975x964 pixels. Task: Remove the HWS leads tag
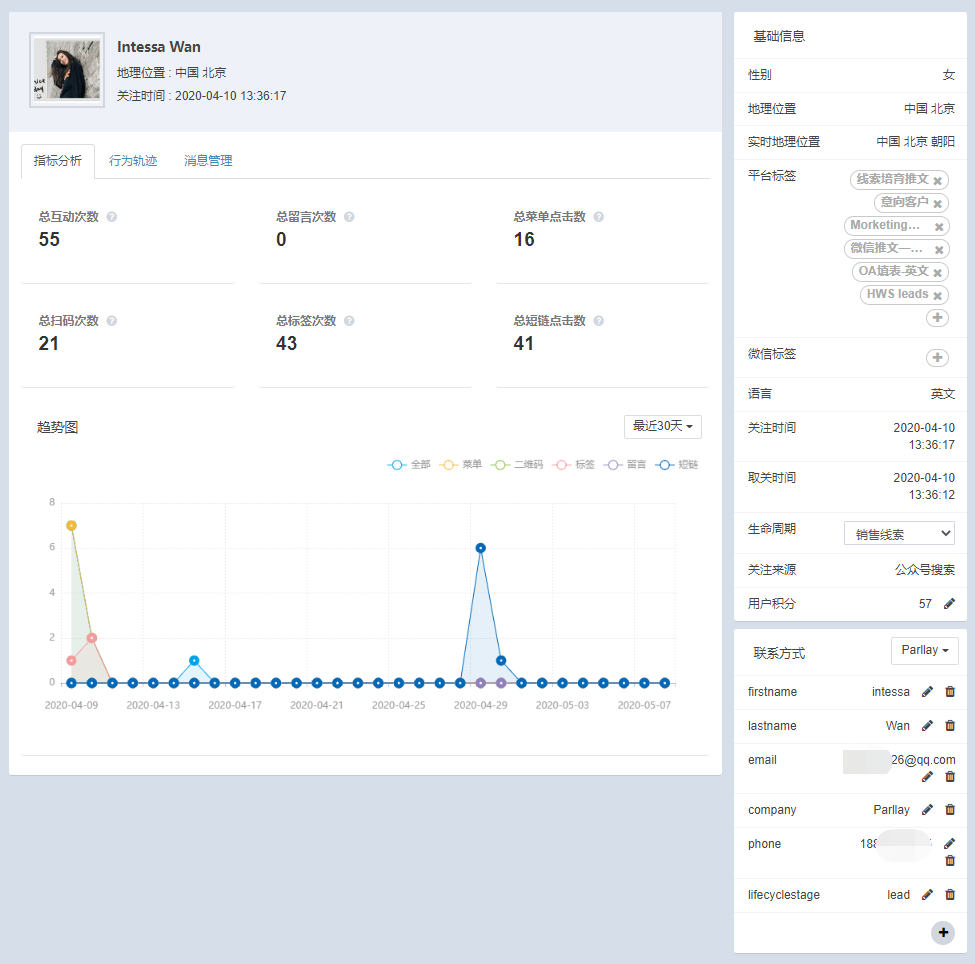(x=937, y=295)
